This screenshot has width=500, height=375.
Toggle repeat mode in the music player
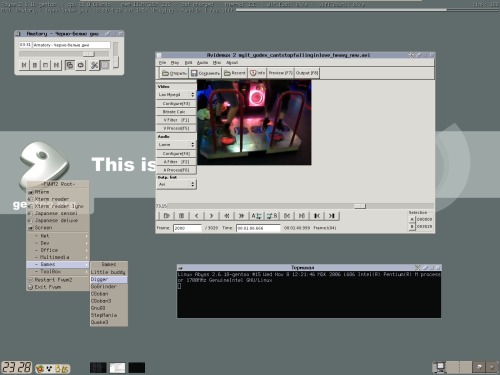click(81, 65)
